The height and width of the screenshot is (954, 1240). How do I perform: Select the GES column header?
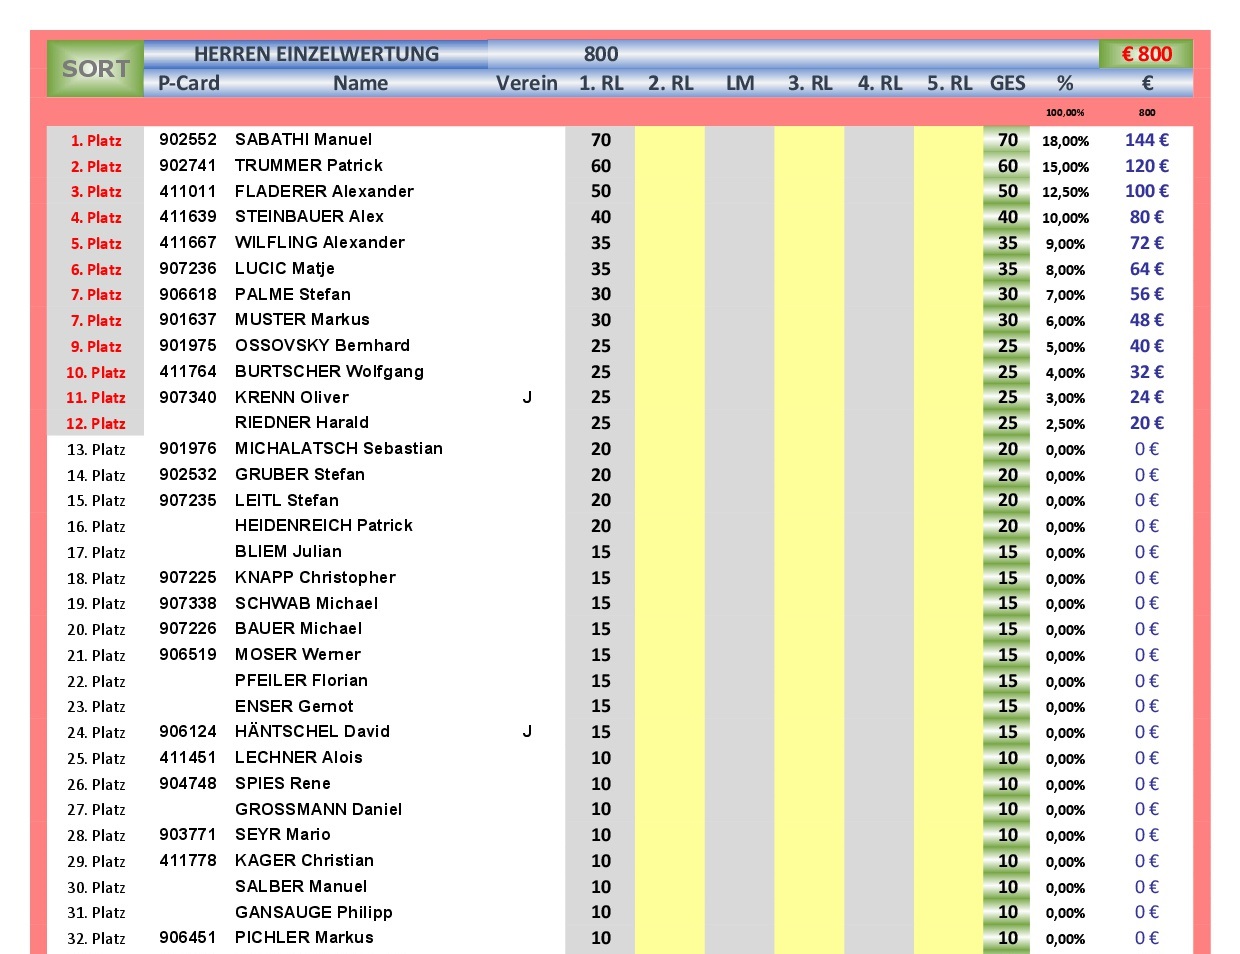click(x=1007, y=83)
